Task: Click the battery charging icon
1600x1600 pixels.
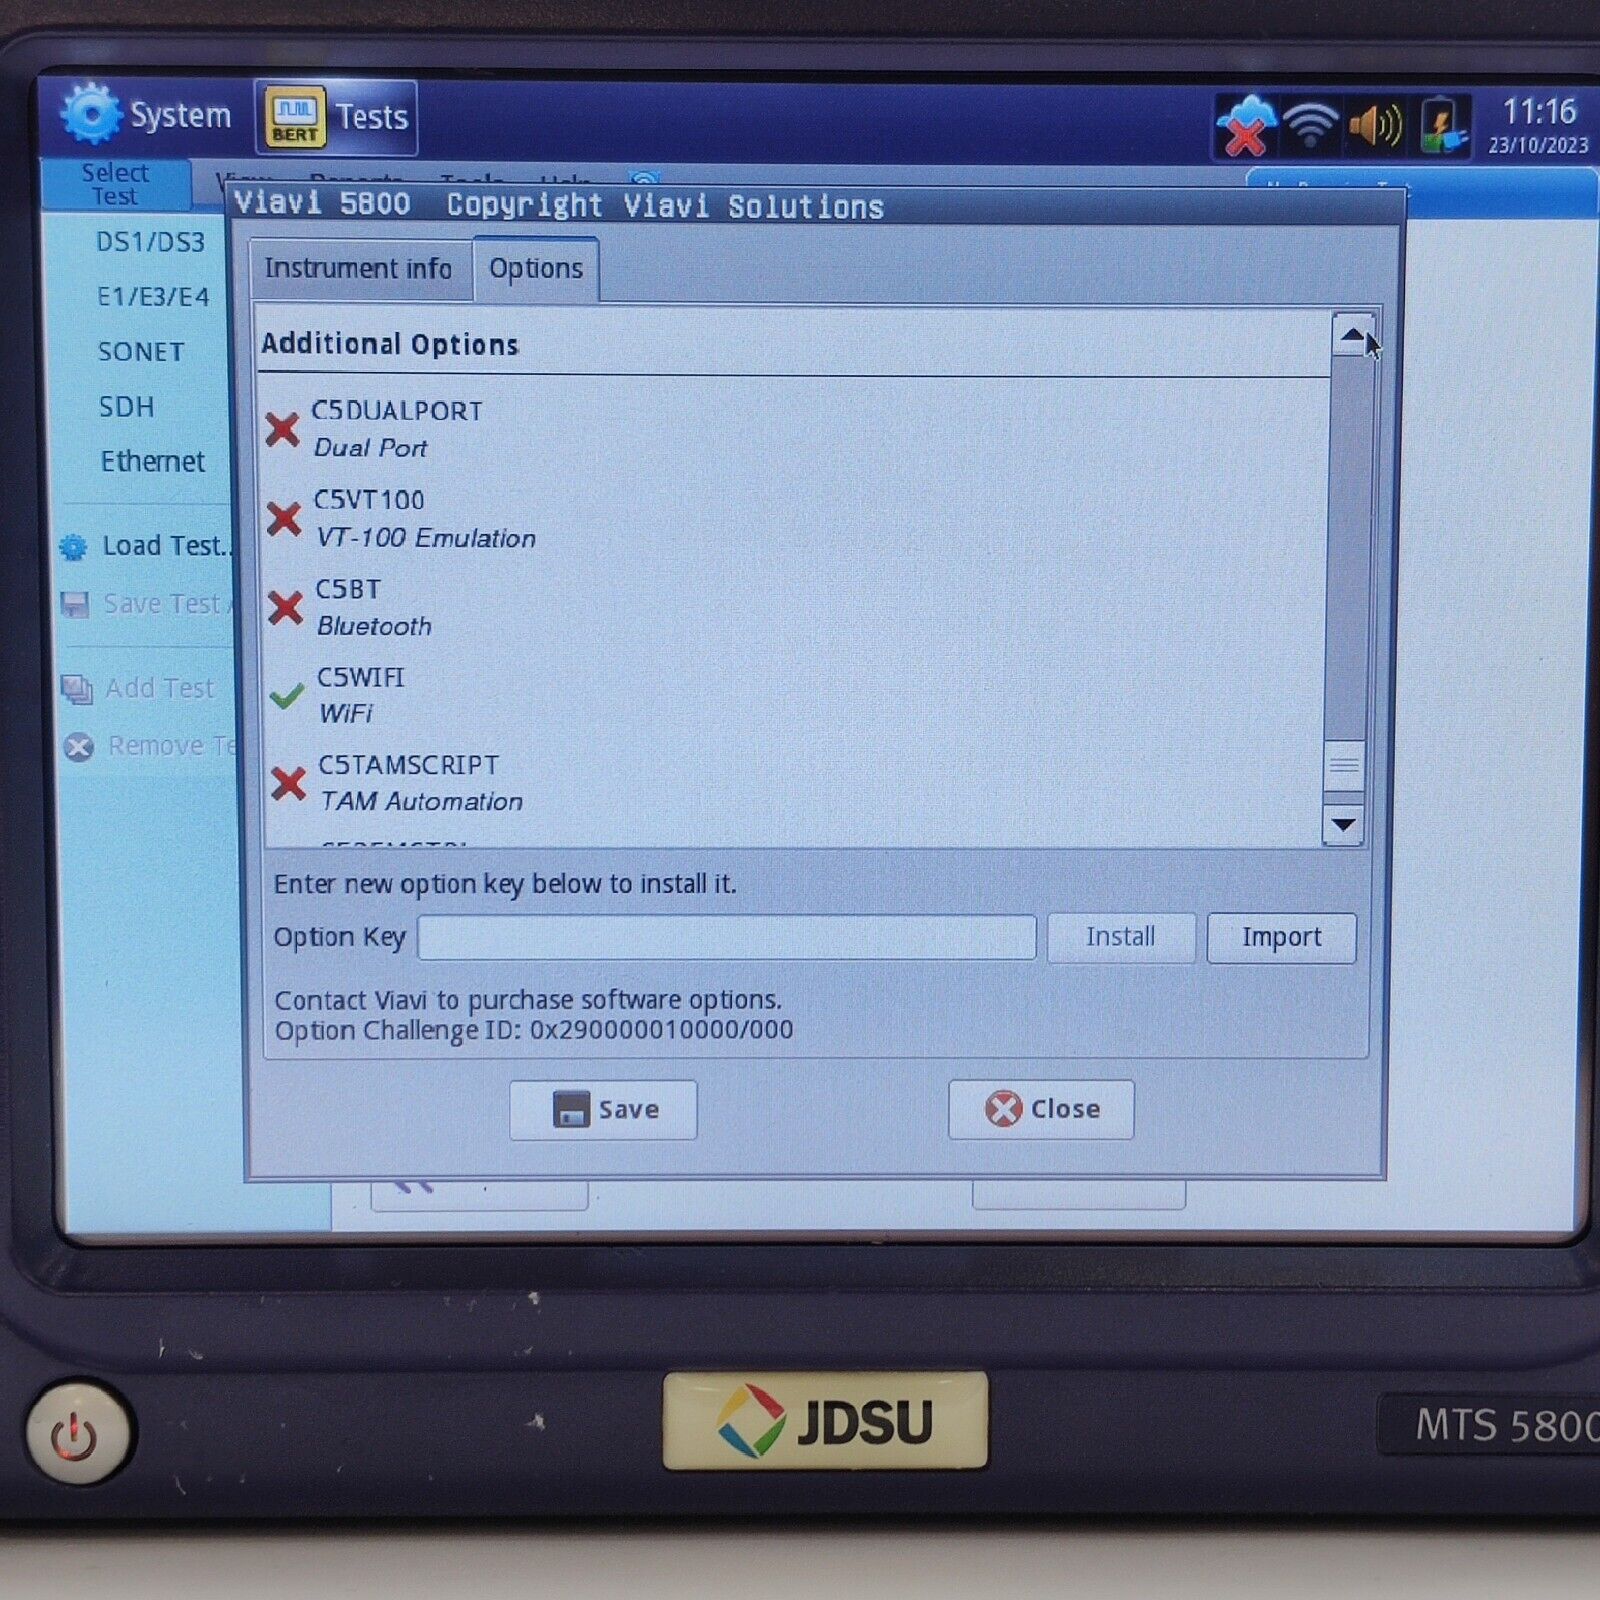Action: point(1441,126)
